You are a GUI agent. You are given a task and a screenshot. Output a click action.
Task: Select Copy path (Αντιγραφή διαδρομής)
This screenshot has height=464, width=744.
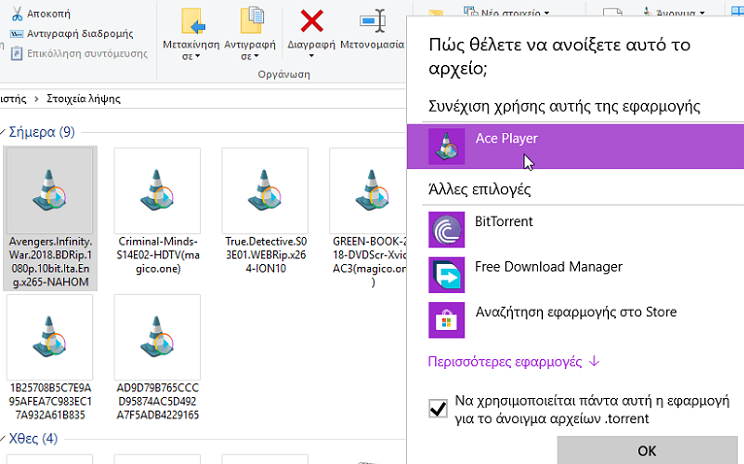coord(72,34)
